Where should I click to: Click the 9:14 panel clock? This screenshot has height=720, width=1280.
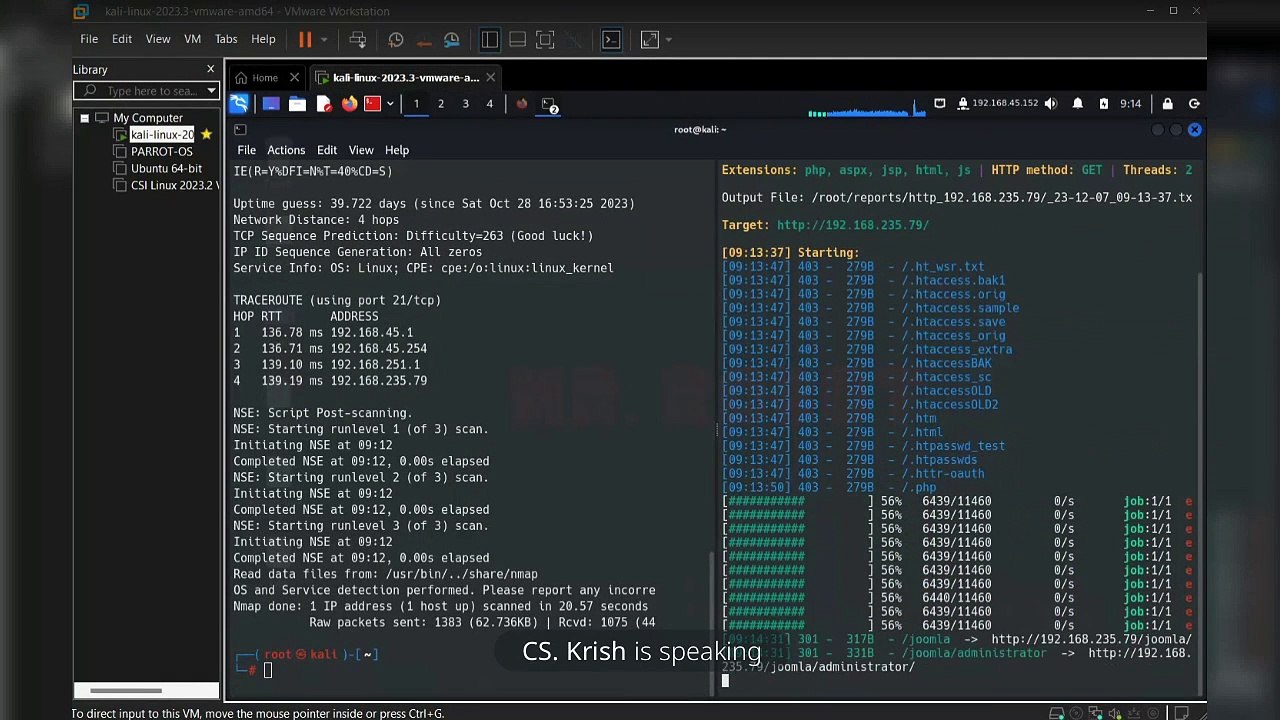(1131, 104)
